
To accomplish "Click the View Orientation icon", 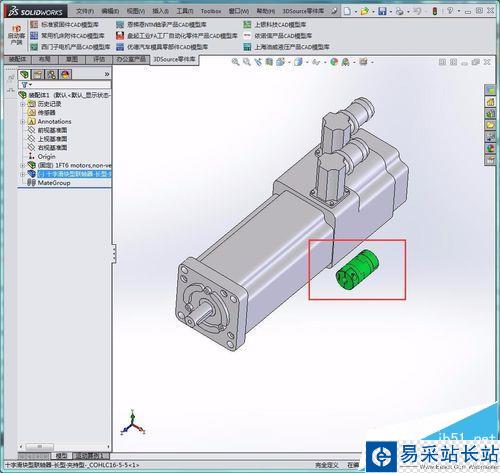I will point(280,62).
